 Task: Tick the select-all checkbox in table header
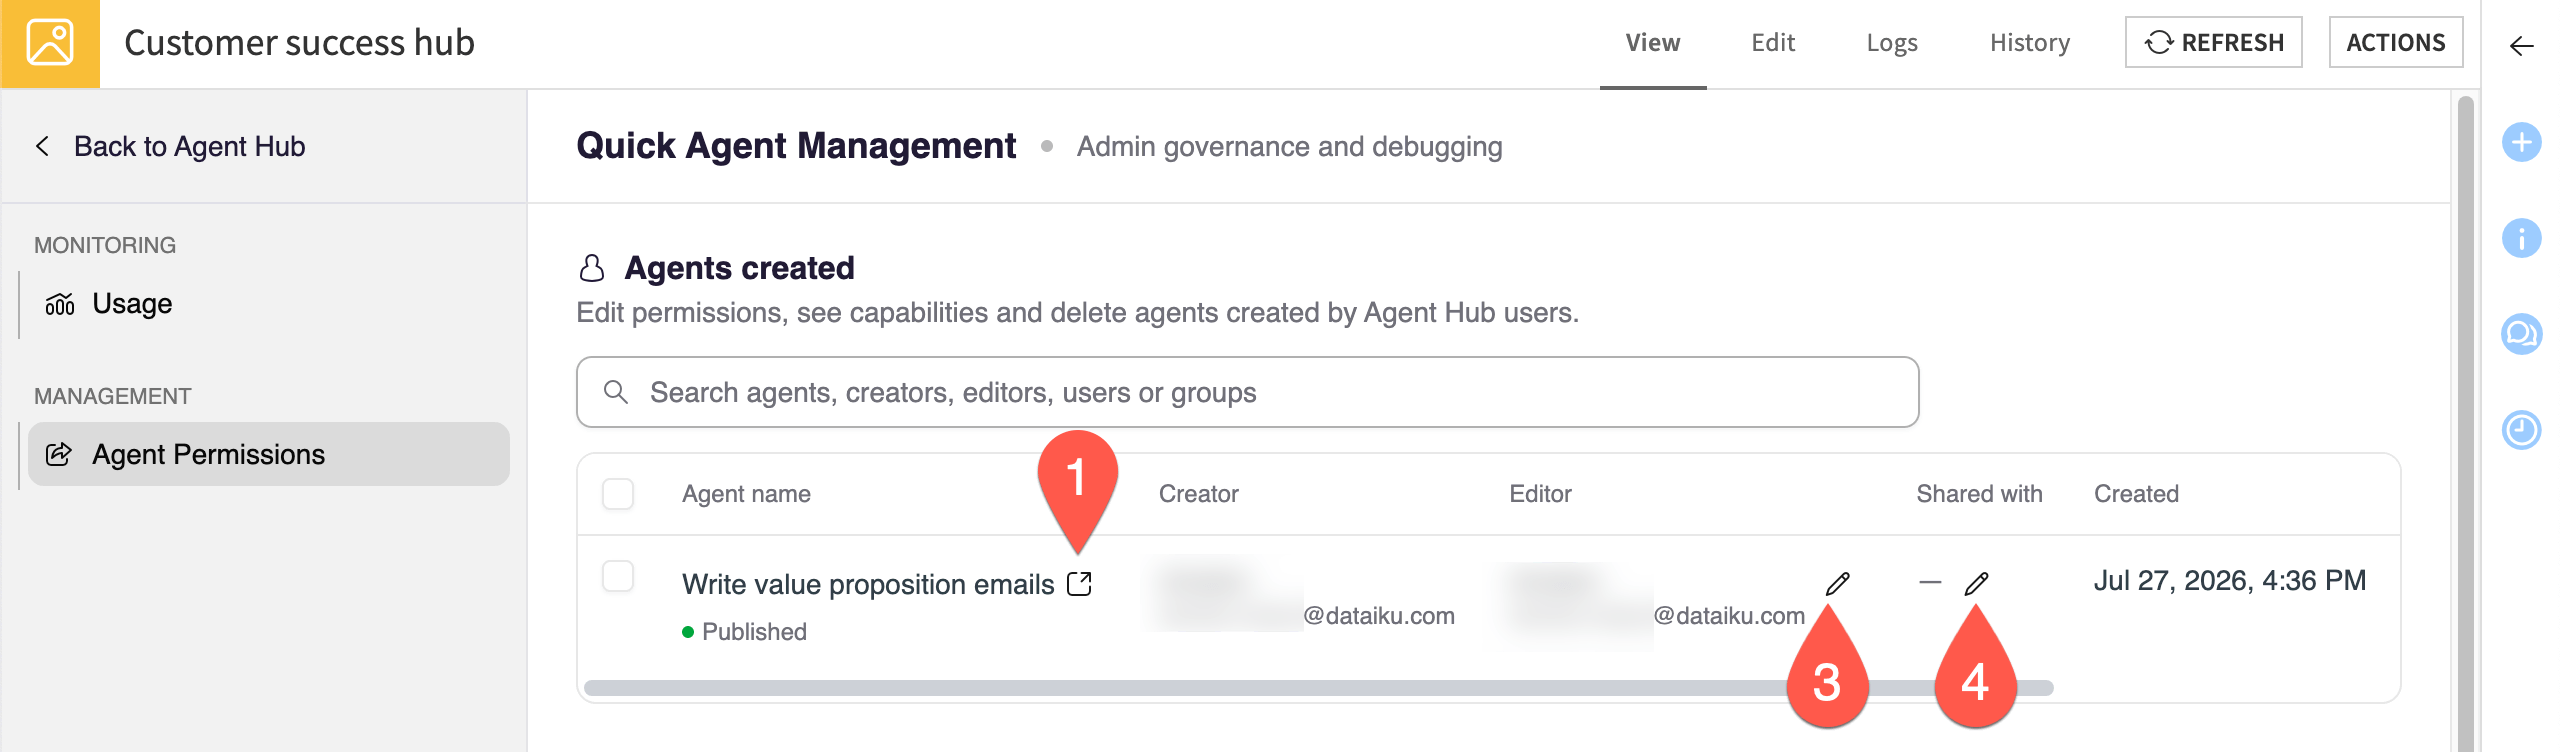click(618, 494)
